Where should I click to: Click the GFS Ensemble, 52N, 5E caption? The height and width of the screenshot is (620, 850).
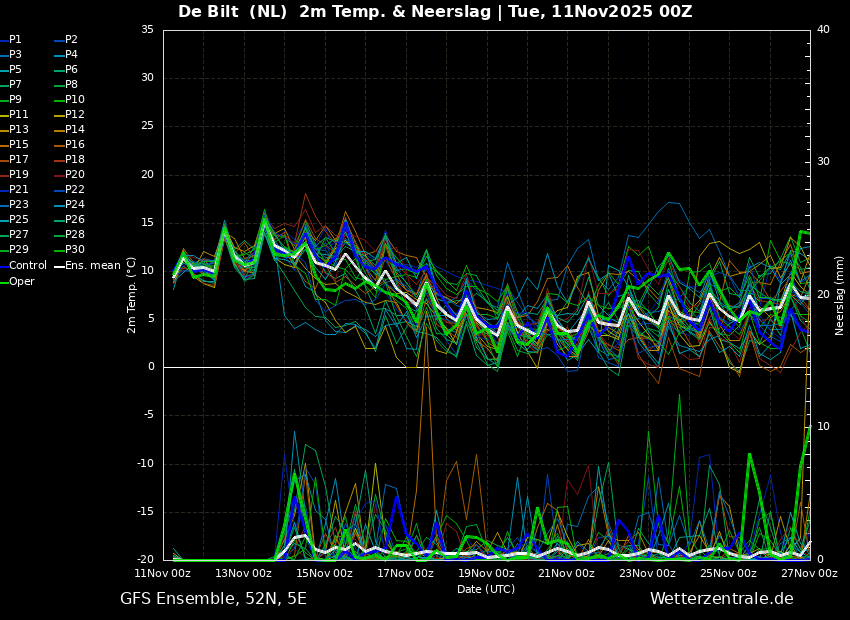213,599
